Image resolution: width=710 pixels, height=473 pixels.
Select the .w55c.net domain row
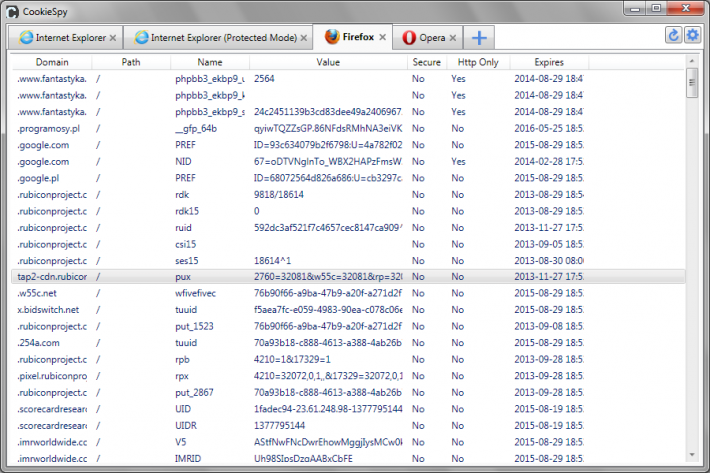point(348,293)
